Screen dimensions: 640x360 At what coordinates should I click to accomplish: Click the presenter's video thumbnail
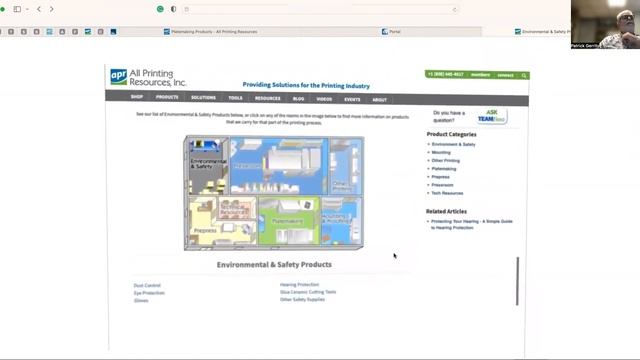pos(605,24)
